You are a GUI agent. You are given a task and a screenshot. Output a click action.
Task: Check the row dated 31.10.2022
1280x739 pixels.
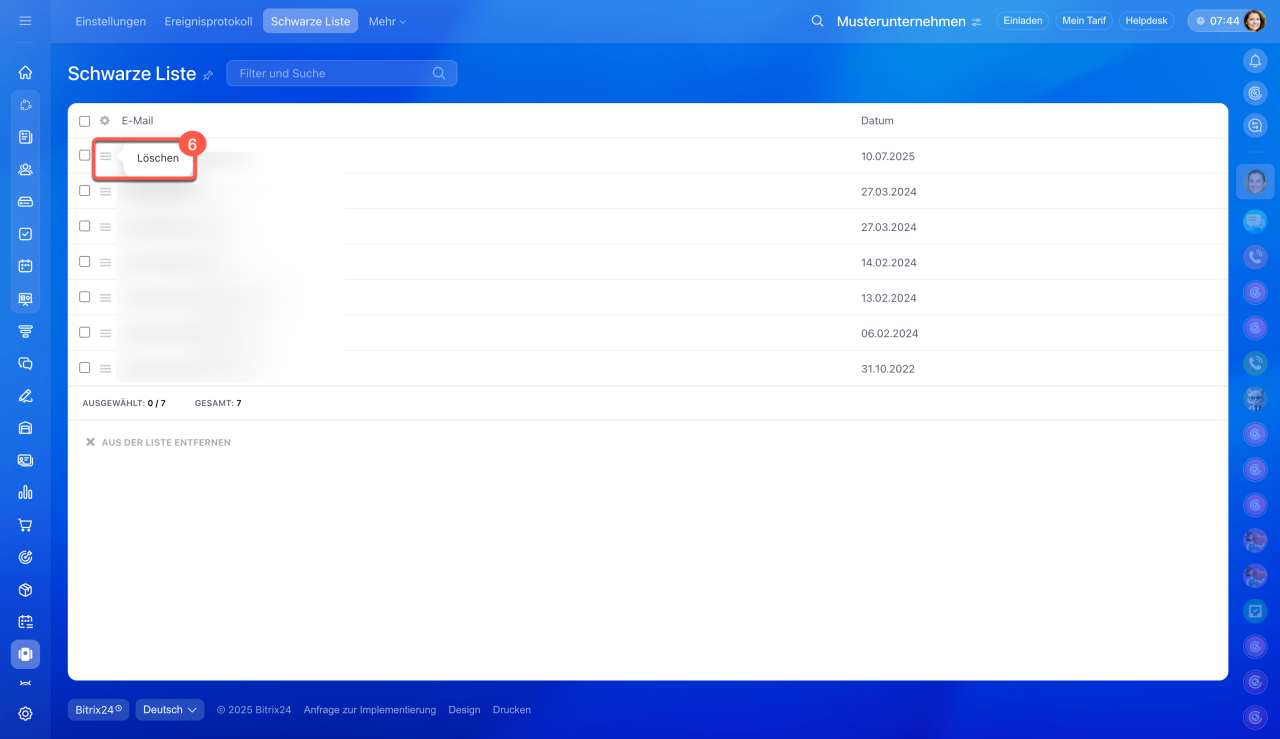84,368
